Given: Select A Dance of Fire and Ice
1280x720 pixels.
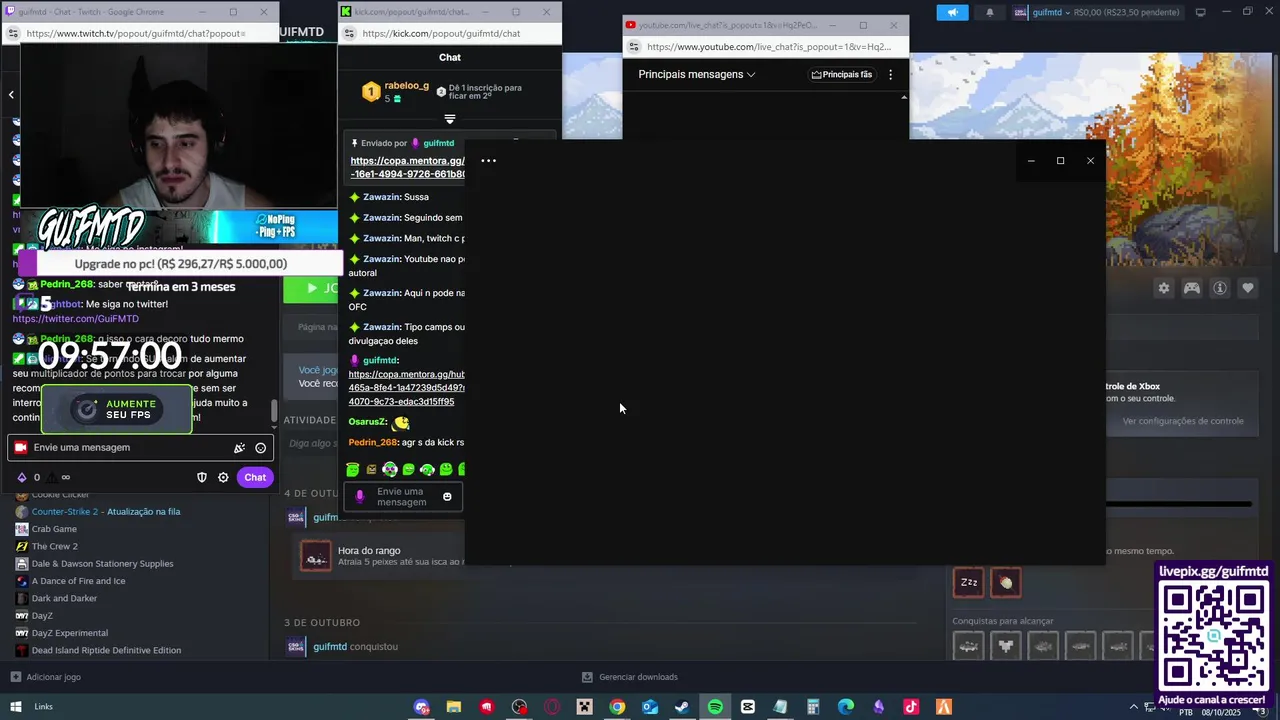Looking at the screenshot, I should point(78,581).
